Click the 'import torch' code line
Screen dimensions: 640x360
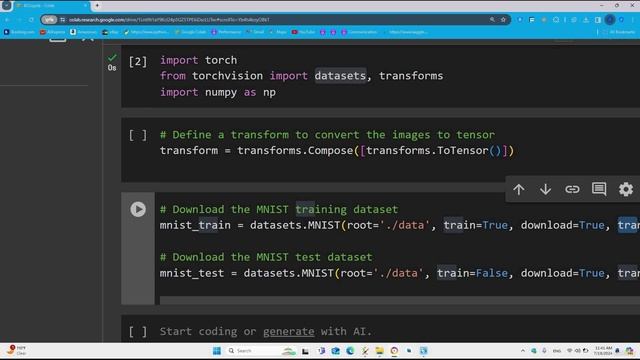(198, 60)
